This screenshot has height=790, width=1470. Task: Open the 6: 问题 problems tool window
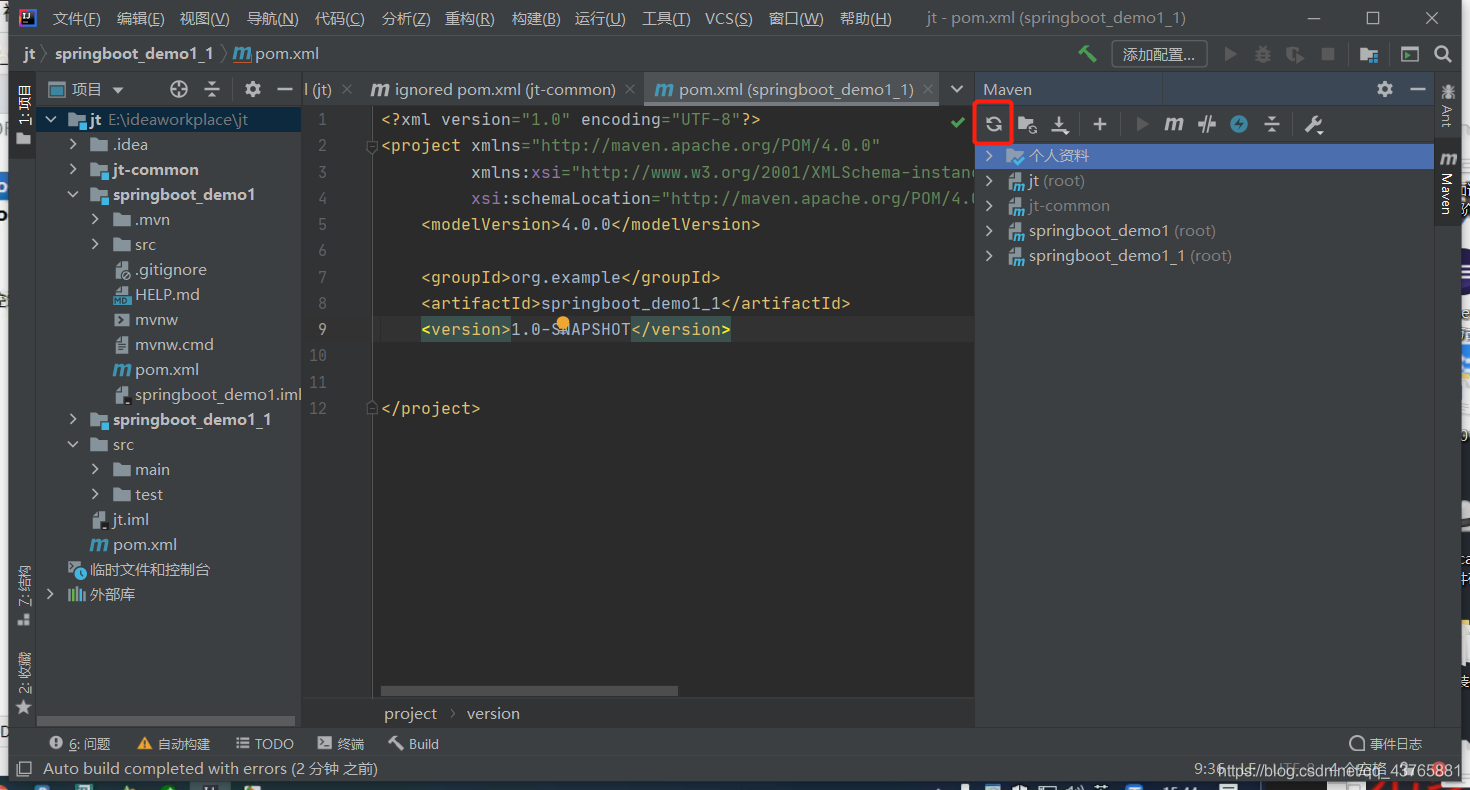pyautogui.click(x=80, y=744)
